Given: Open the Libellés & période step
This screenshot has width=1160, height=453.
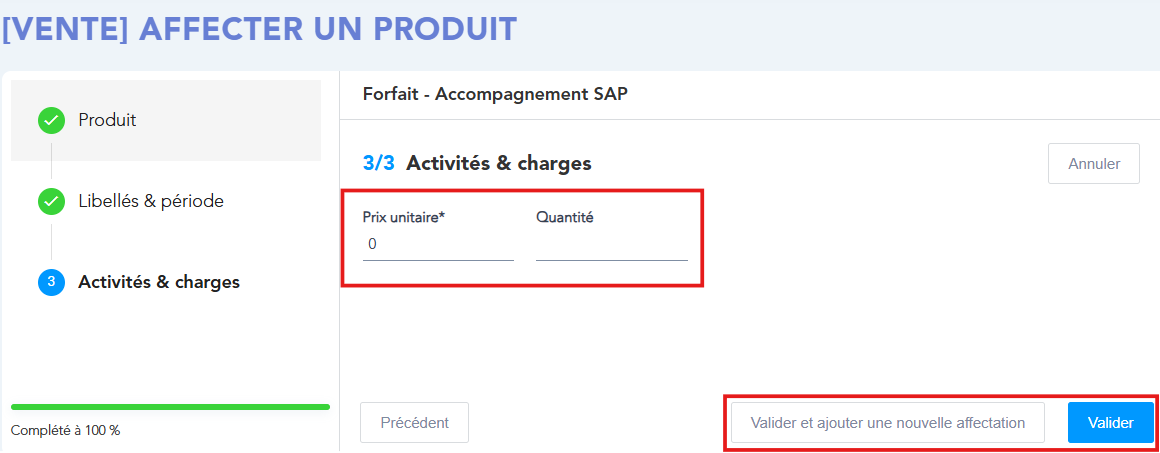Looking at the screenshot, I should (151, 201).
